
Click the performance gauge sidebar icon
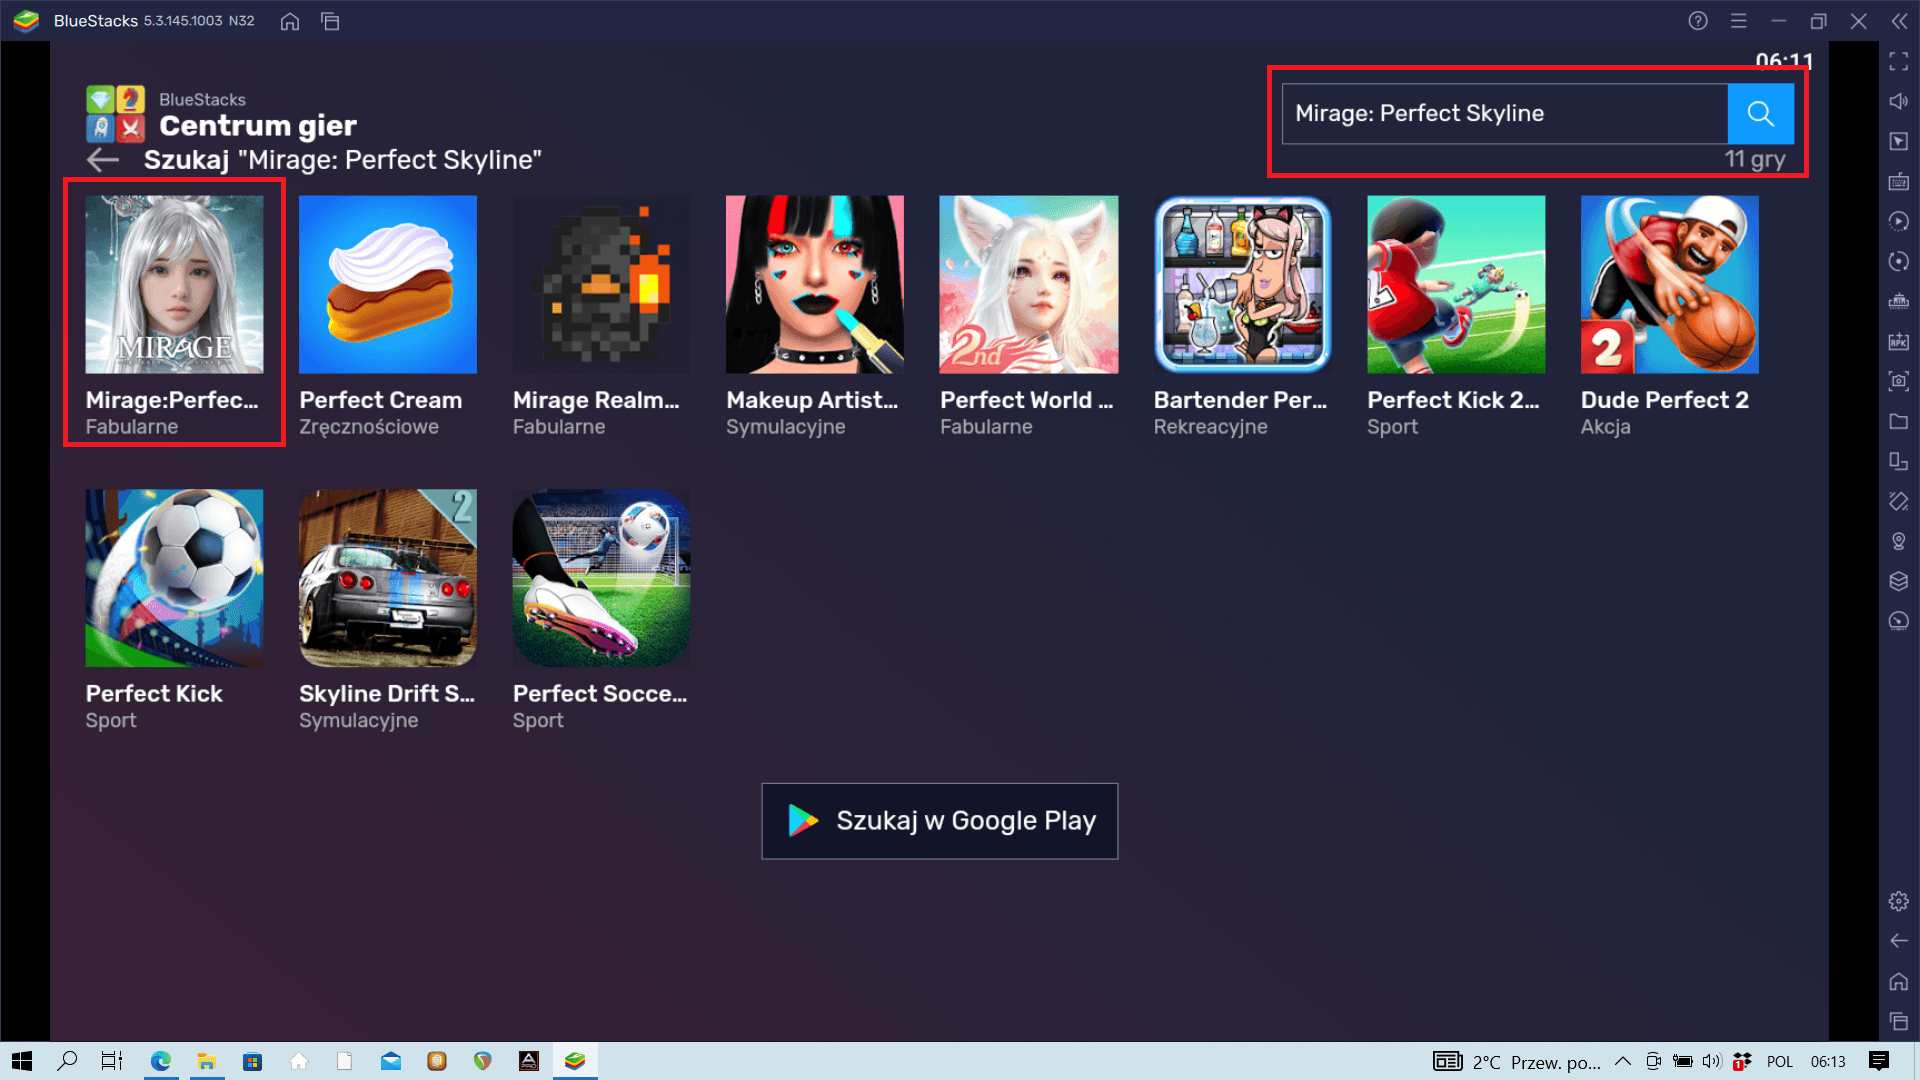(1899, 621)
